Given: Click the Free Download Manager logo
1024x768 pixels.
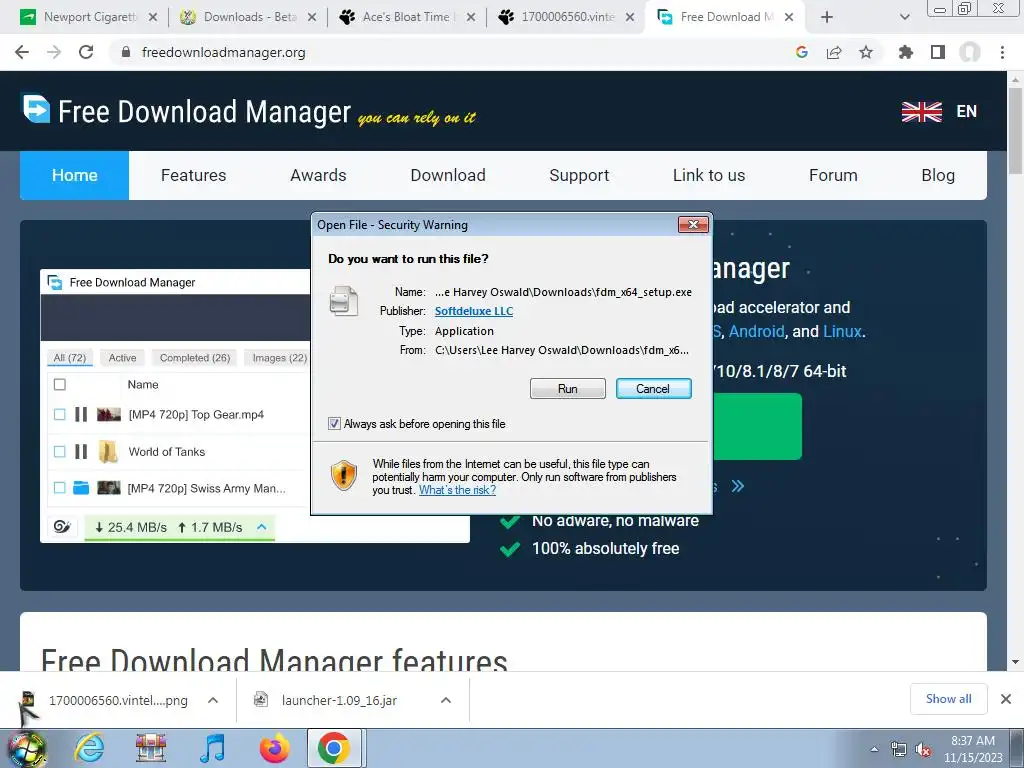Looking at the screenshot, I should click(x=36, y=109).
